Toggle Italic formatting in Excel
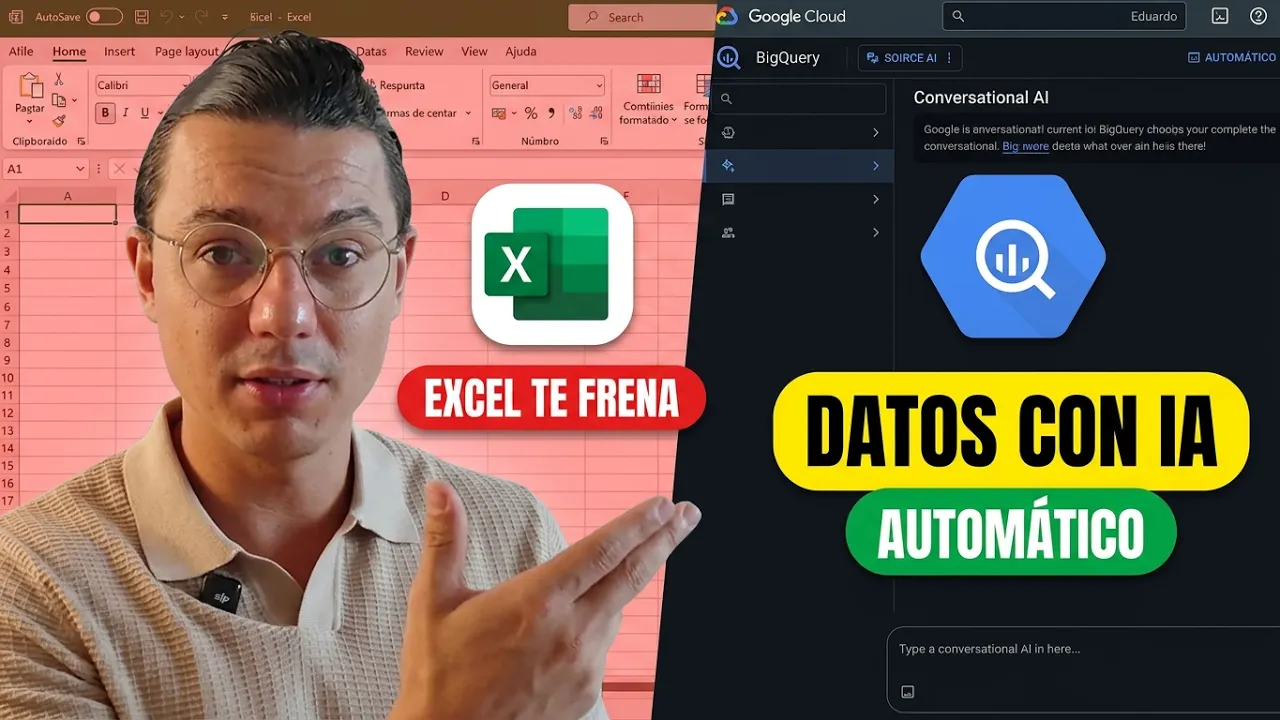 click(125, 113)
